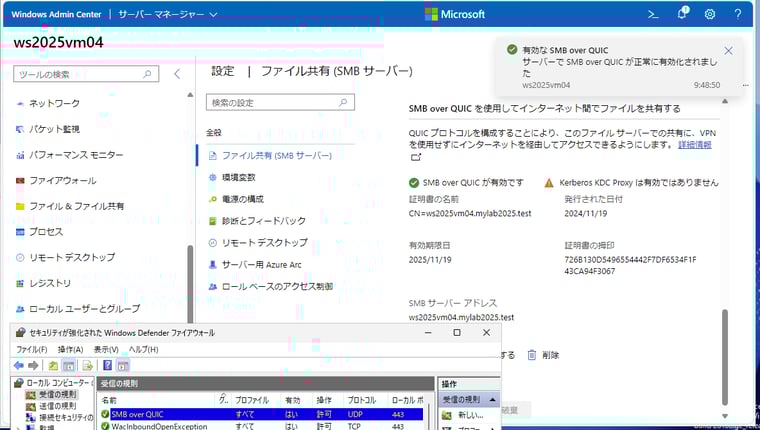Screen dimensions: 760x430
Task: Click scroll-up arrow of tools sidebar
Action: pyautogui.click(x=190, y=95)
